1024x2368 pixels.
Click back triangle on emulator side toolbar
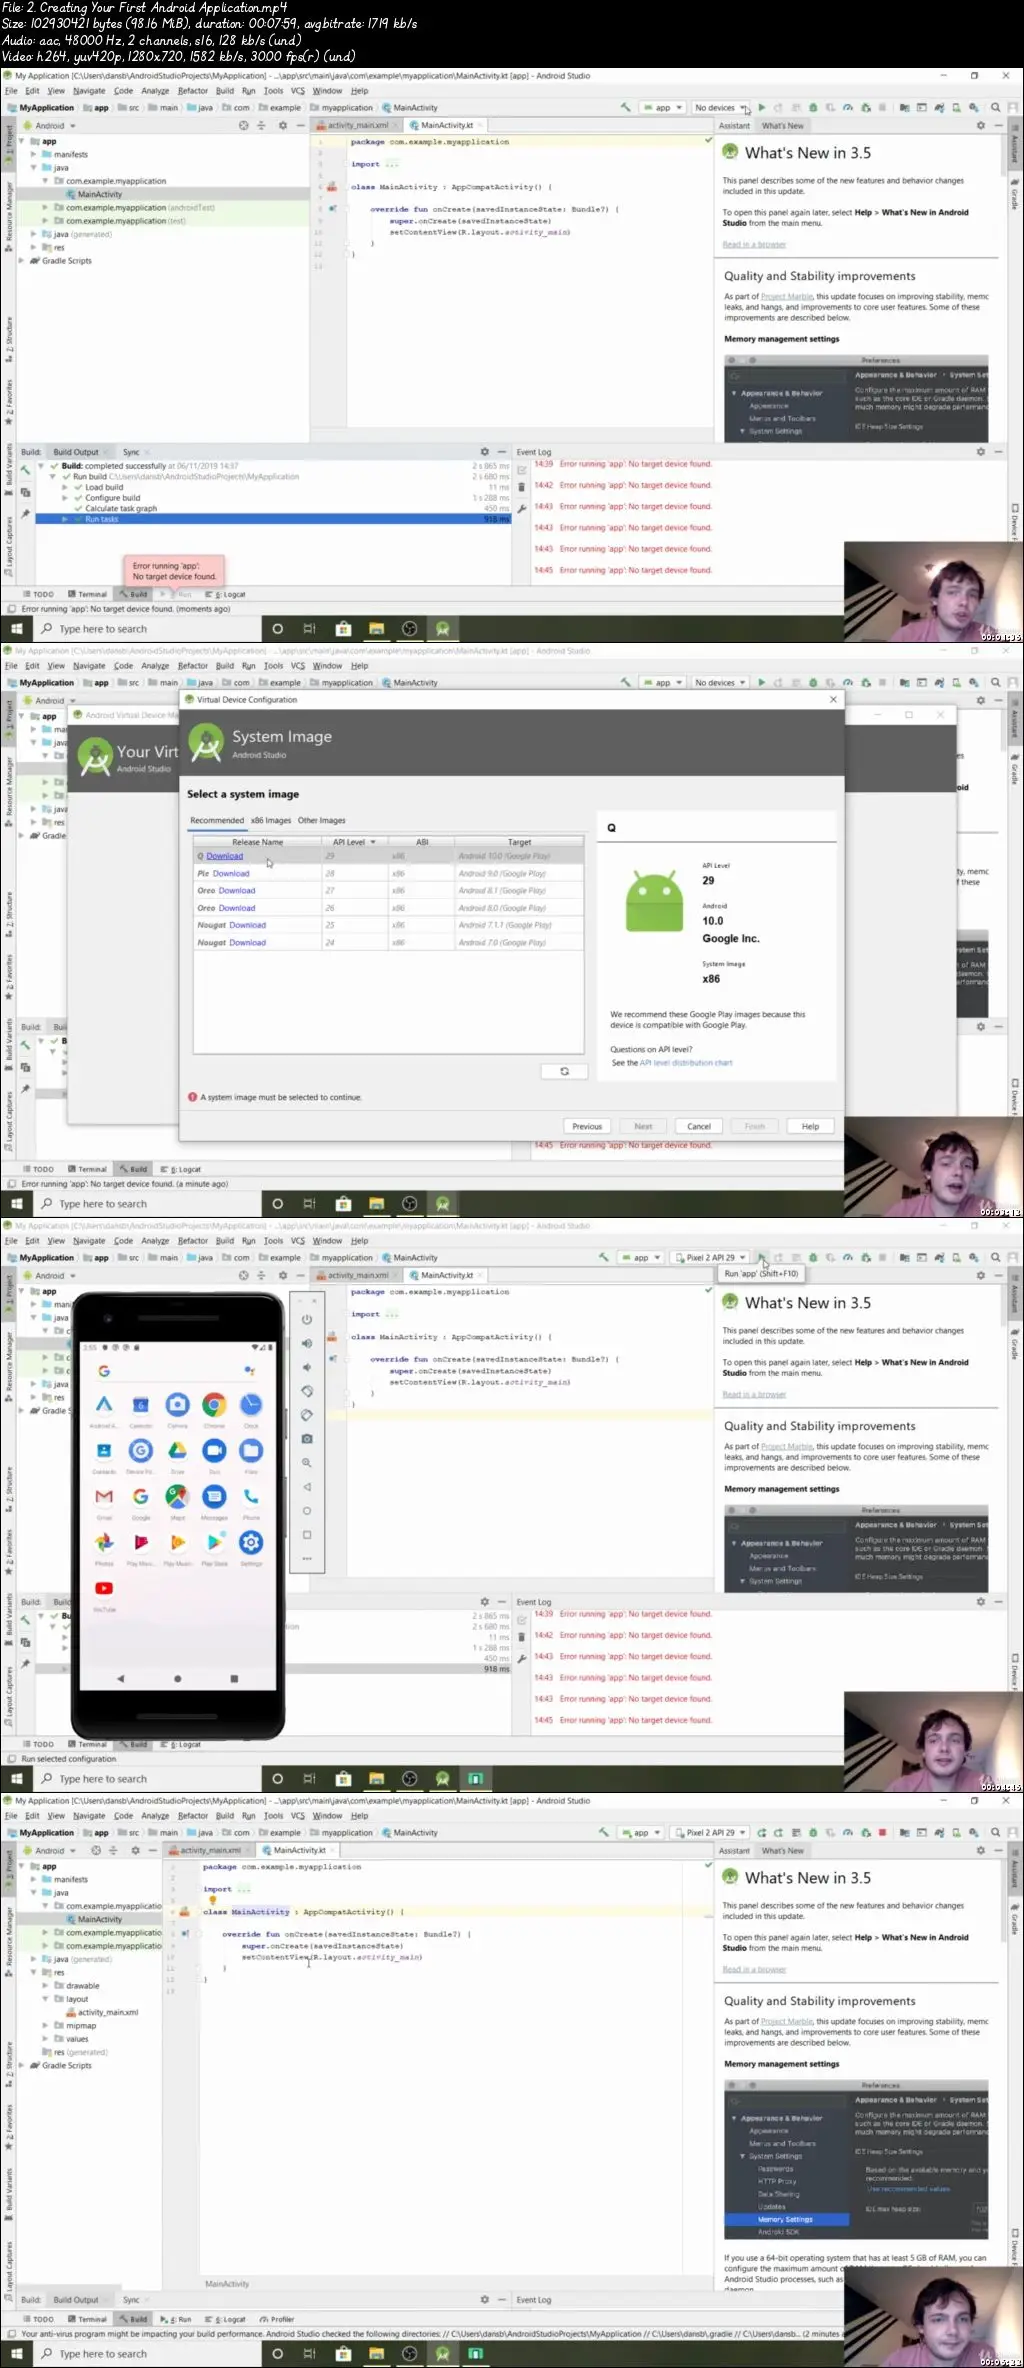click(307, 1487)
